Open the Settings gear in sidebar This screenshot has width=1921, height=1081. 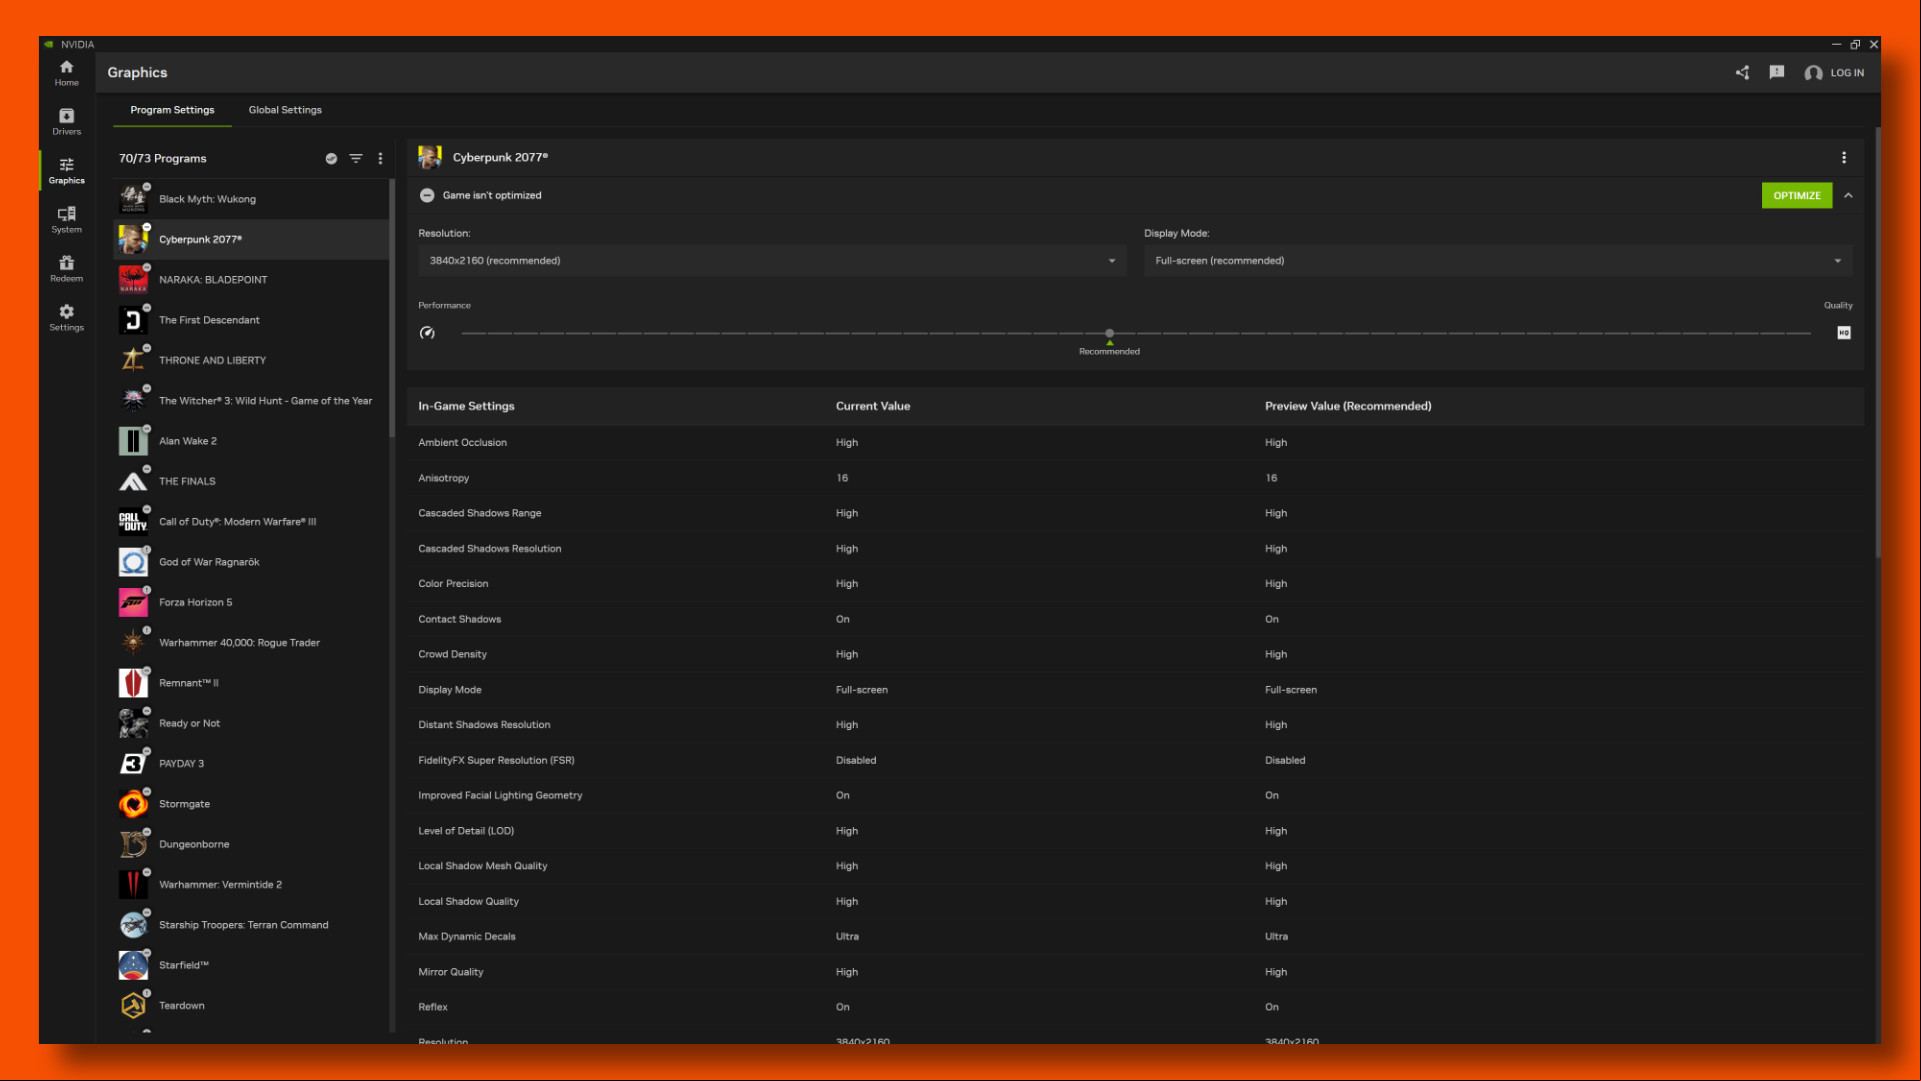click(66, 318)
